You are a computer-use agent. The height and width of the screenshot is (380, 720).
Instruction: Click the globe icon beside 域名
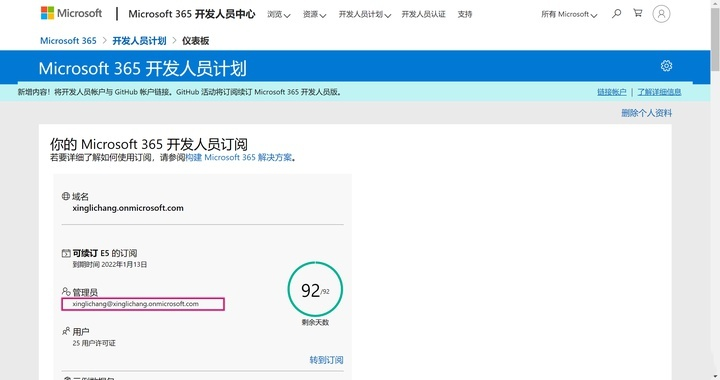[66, 196]
